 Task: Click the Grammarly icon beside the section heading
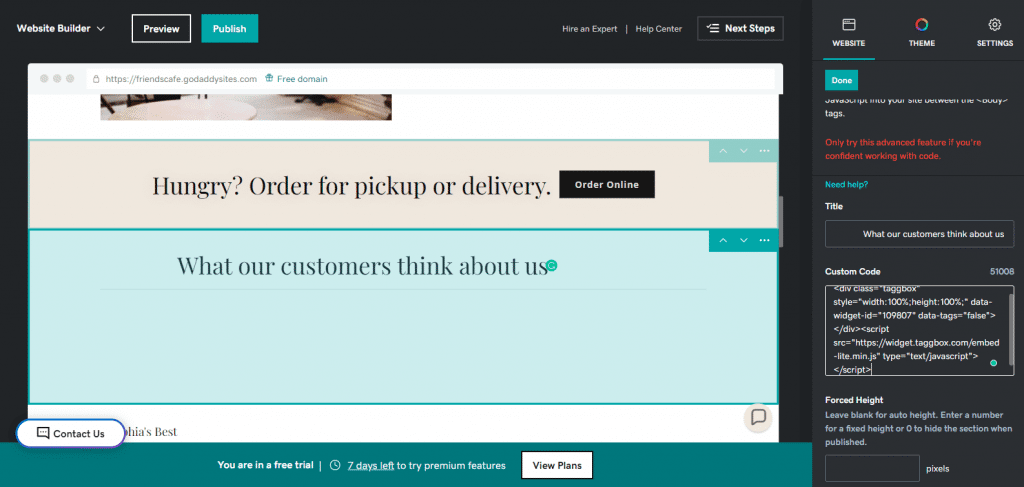(551, 266)
